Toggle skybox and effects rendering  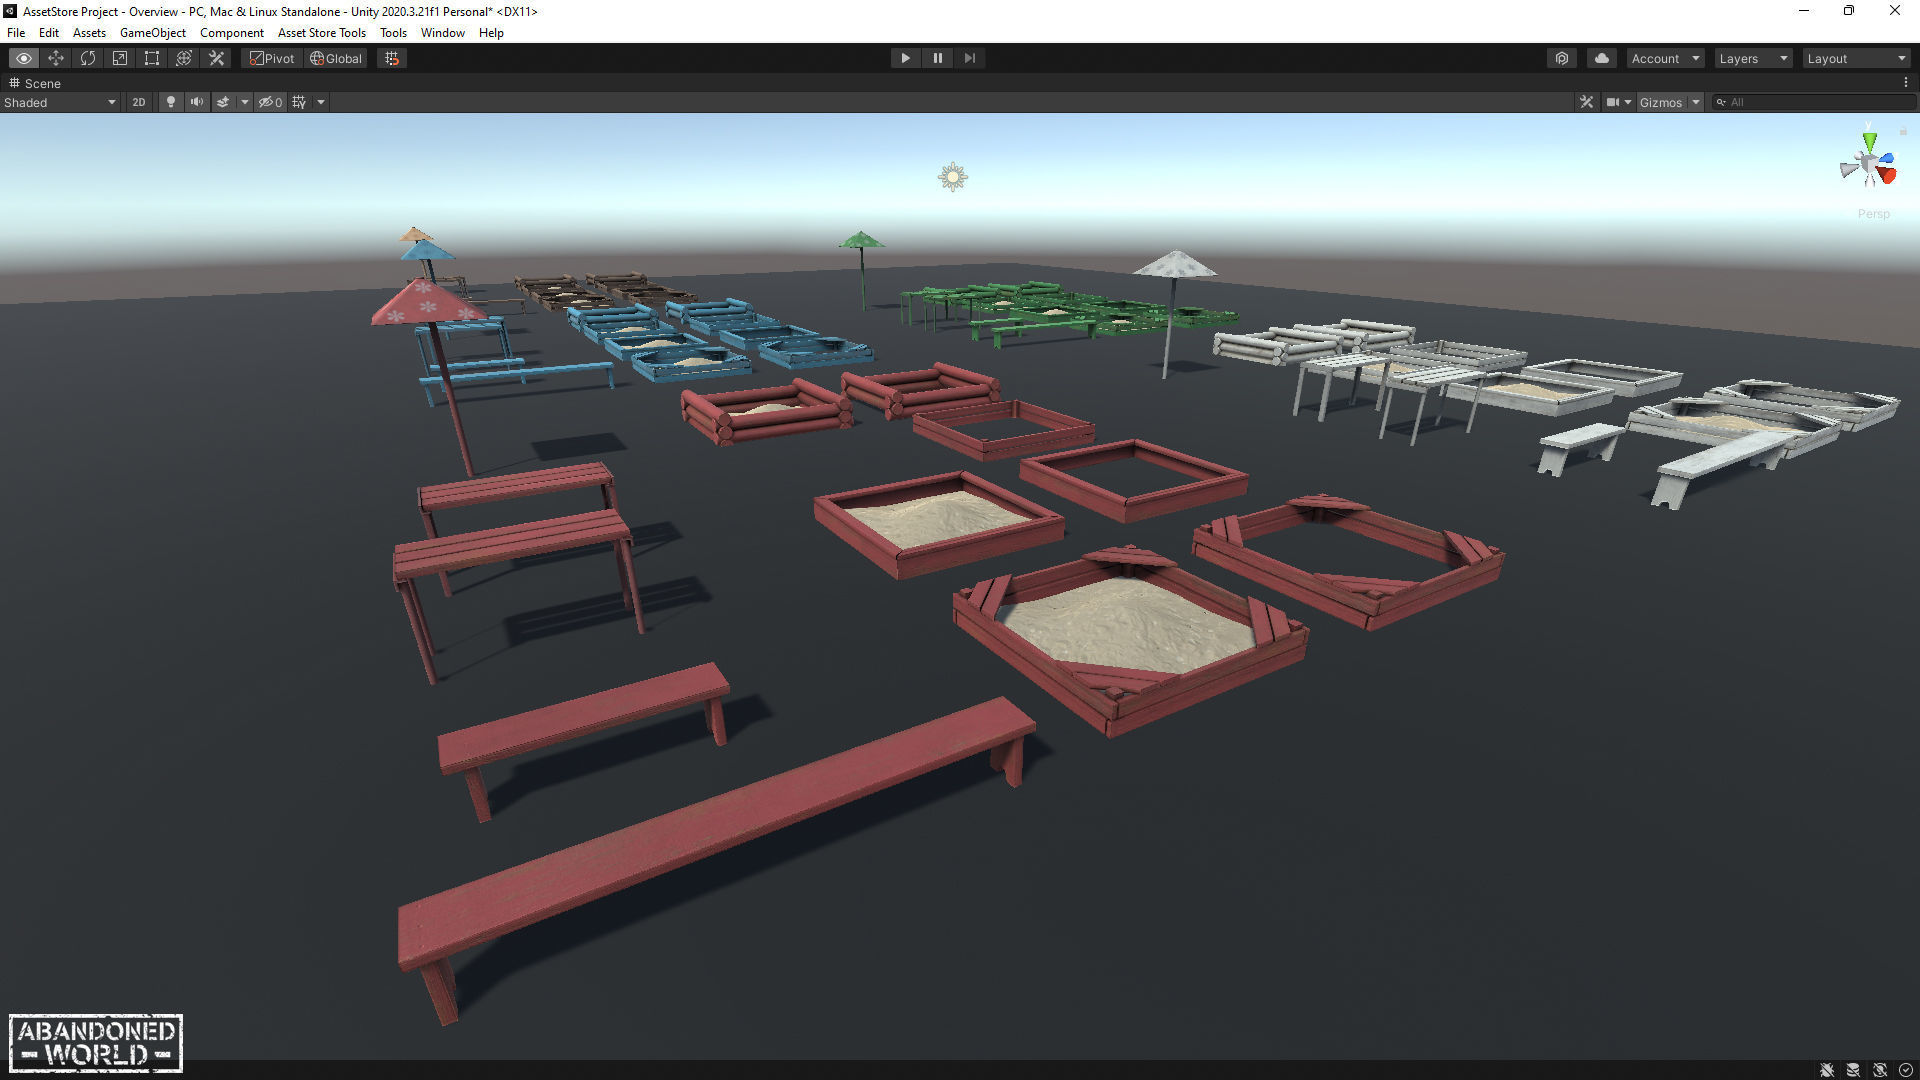223,102
